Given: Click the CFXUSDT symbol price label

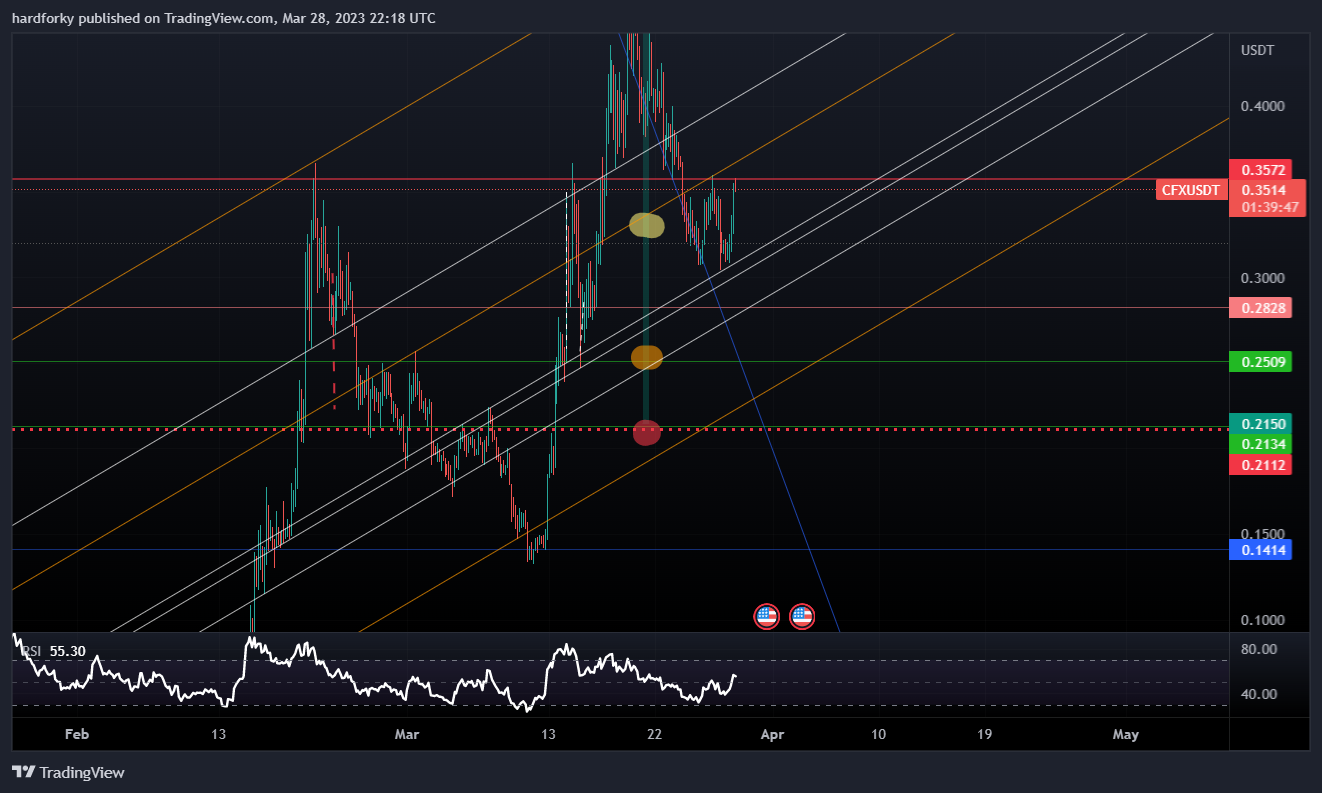Looking at the screenshot, I should click(x=1191, y=189).
